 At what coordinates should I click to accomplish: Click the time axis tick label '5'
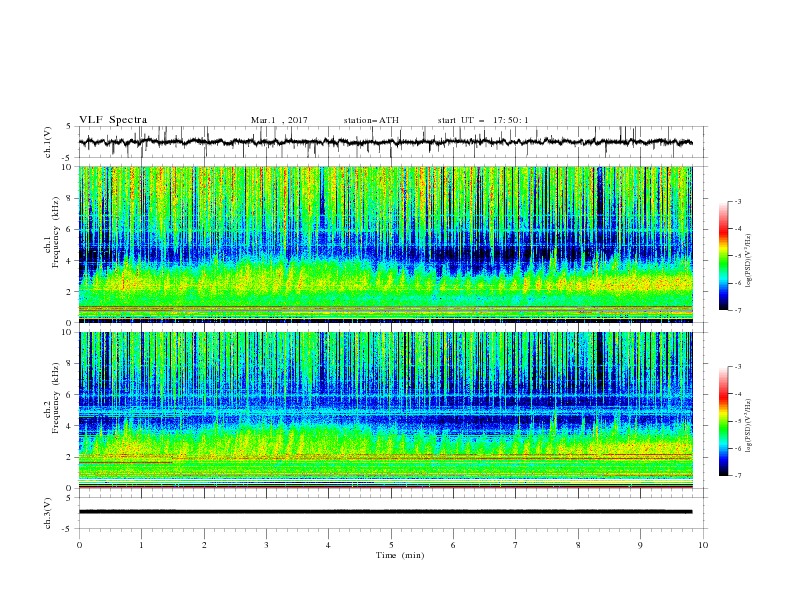pyautogui.click(x=391, y=545)
